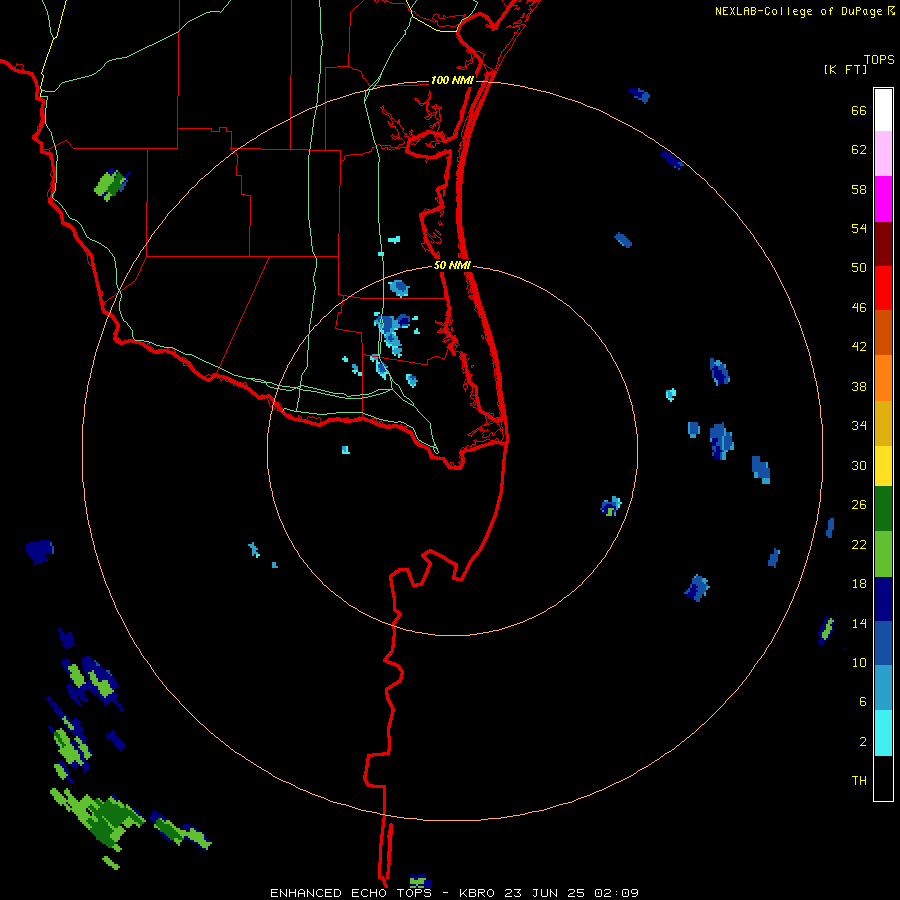
Task: Click the magenta swatch between 54 and 58
Action: coord(883,199)
